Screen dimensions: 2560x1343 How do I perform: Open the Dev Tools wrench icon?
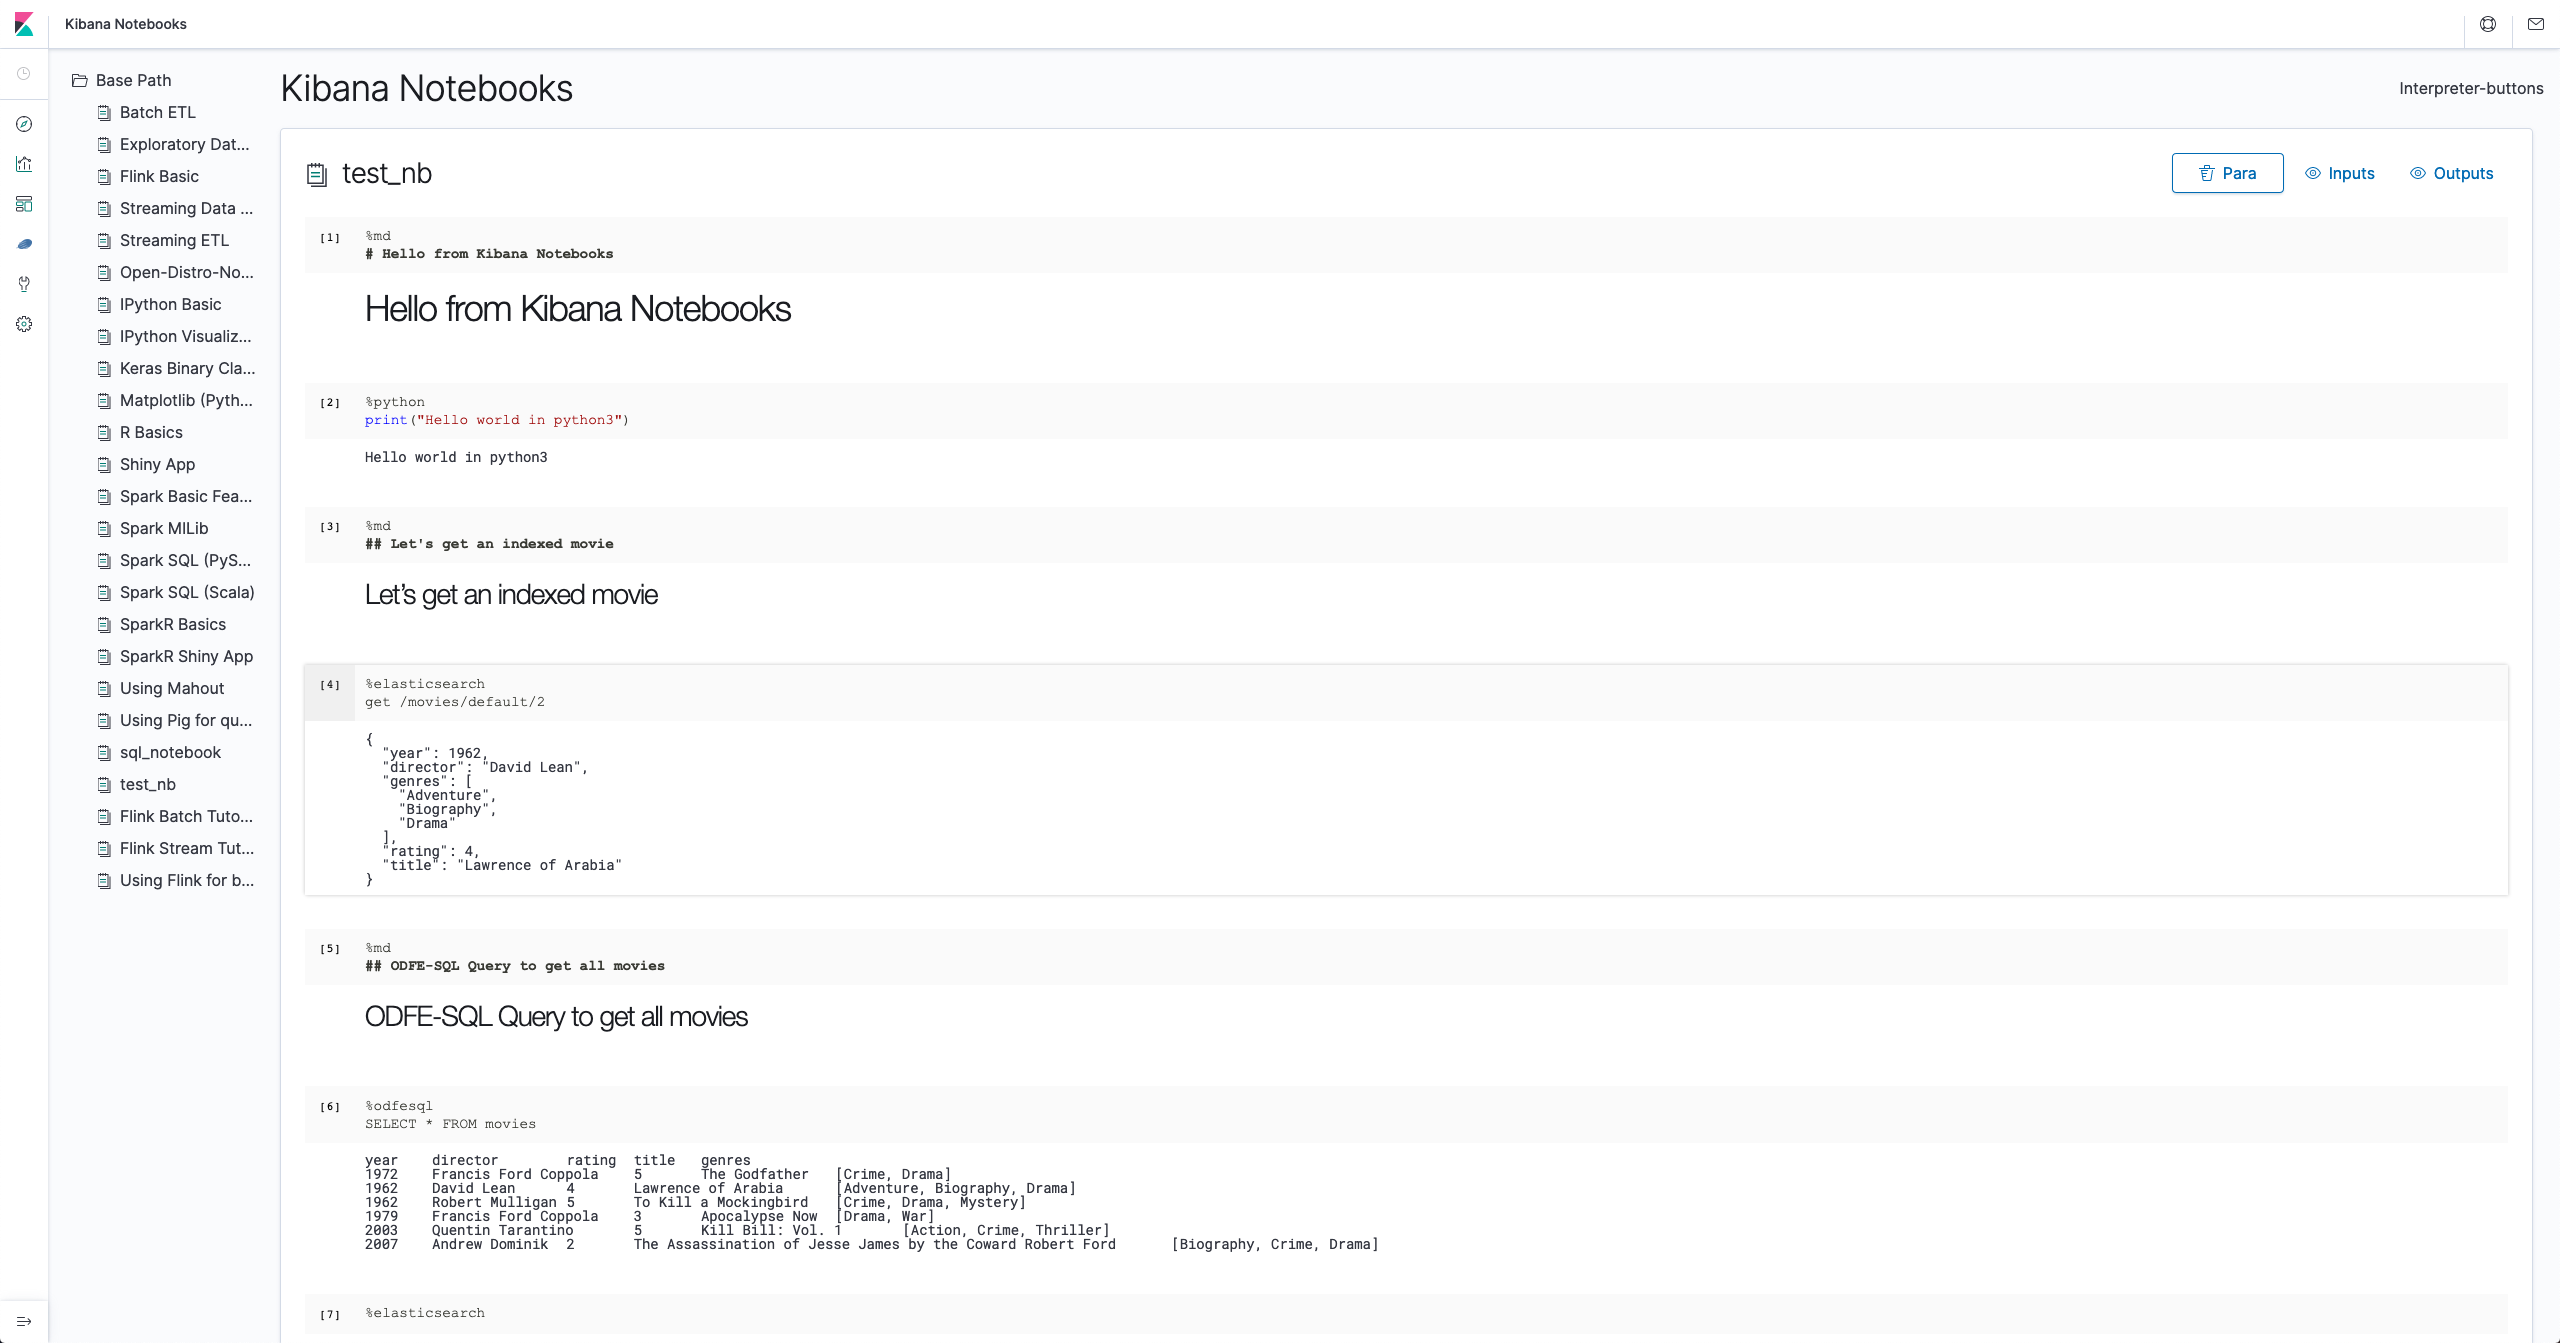(x=24, y=284)
